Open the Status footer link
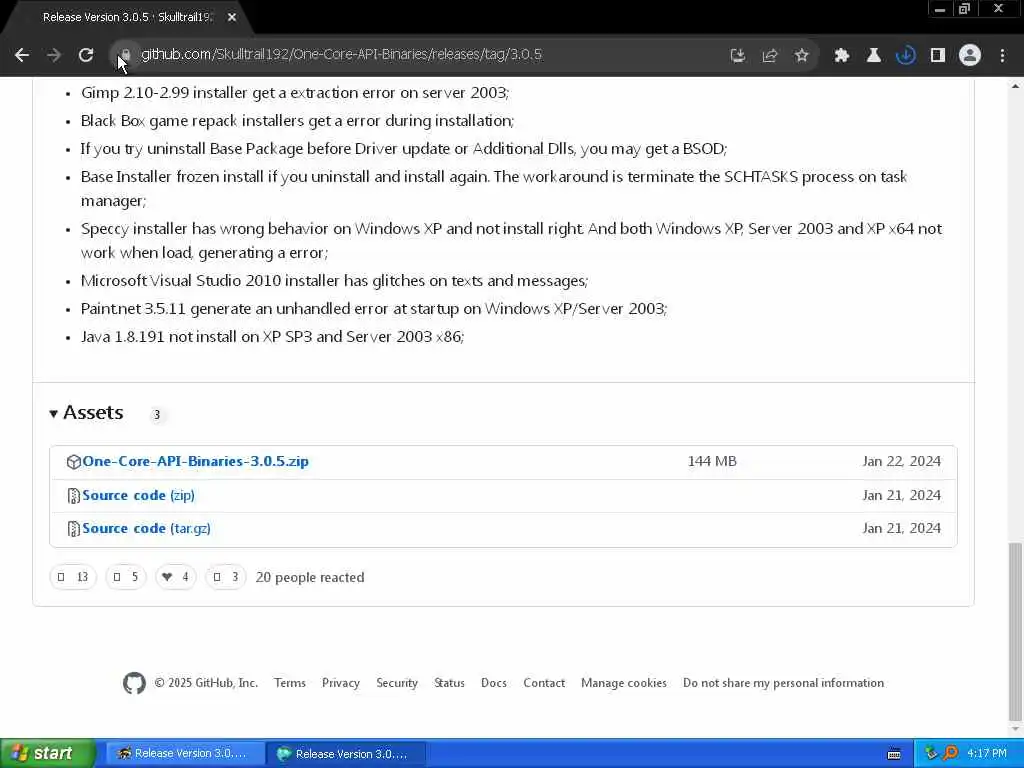Image resolution: width=1024 pixels, height=768 pixels. [x=449, y=683]
